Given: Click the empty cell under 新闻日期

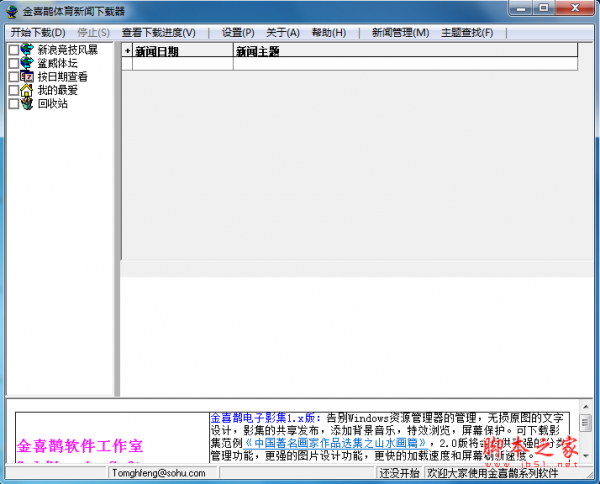Looking at the screenshot, I should (x=183, y=64).
